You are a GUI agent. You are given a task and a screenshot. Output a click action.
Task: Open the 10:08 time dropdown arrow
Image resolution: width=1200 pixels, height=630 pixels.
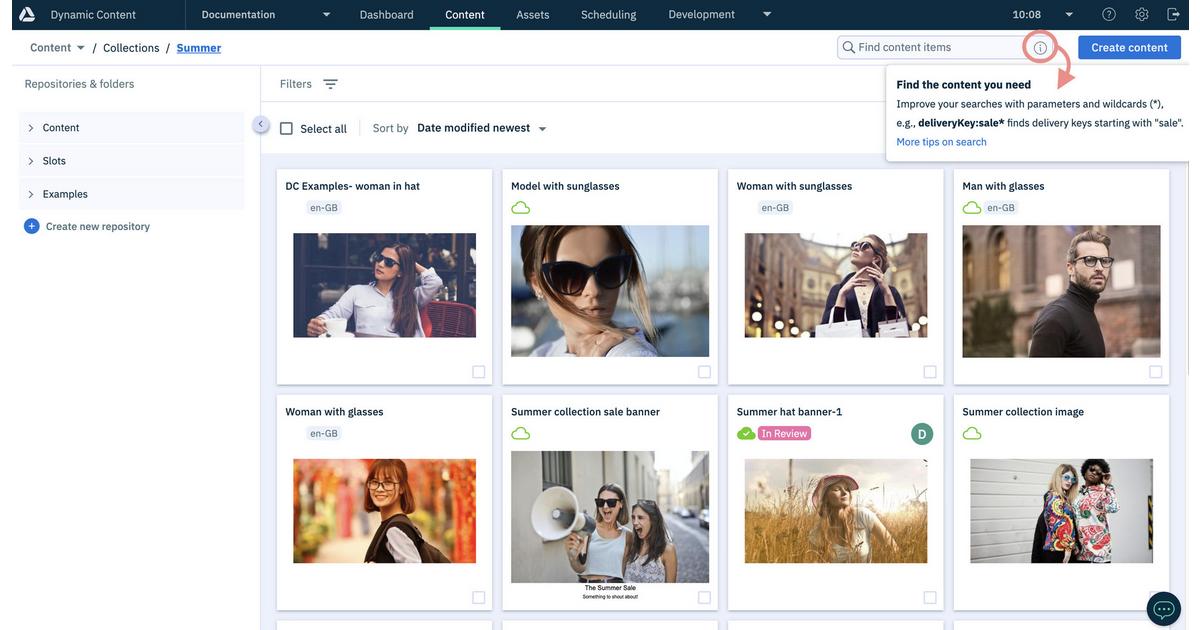pyautogui.click(x=1069, y=14)
